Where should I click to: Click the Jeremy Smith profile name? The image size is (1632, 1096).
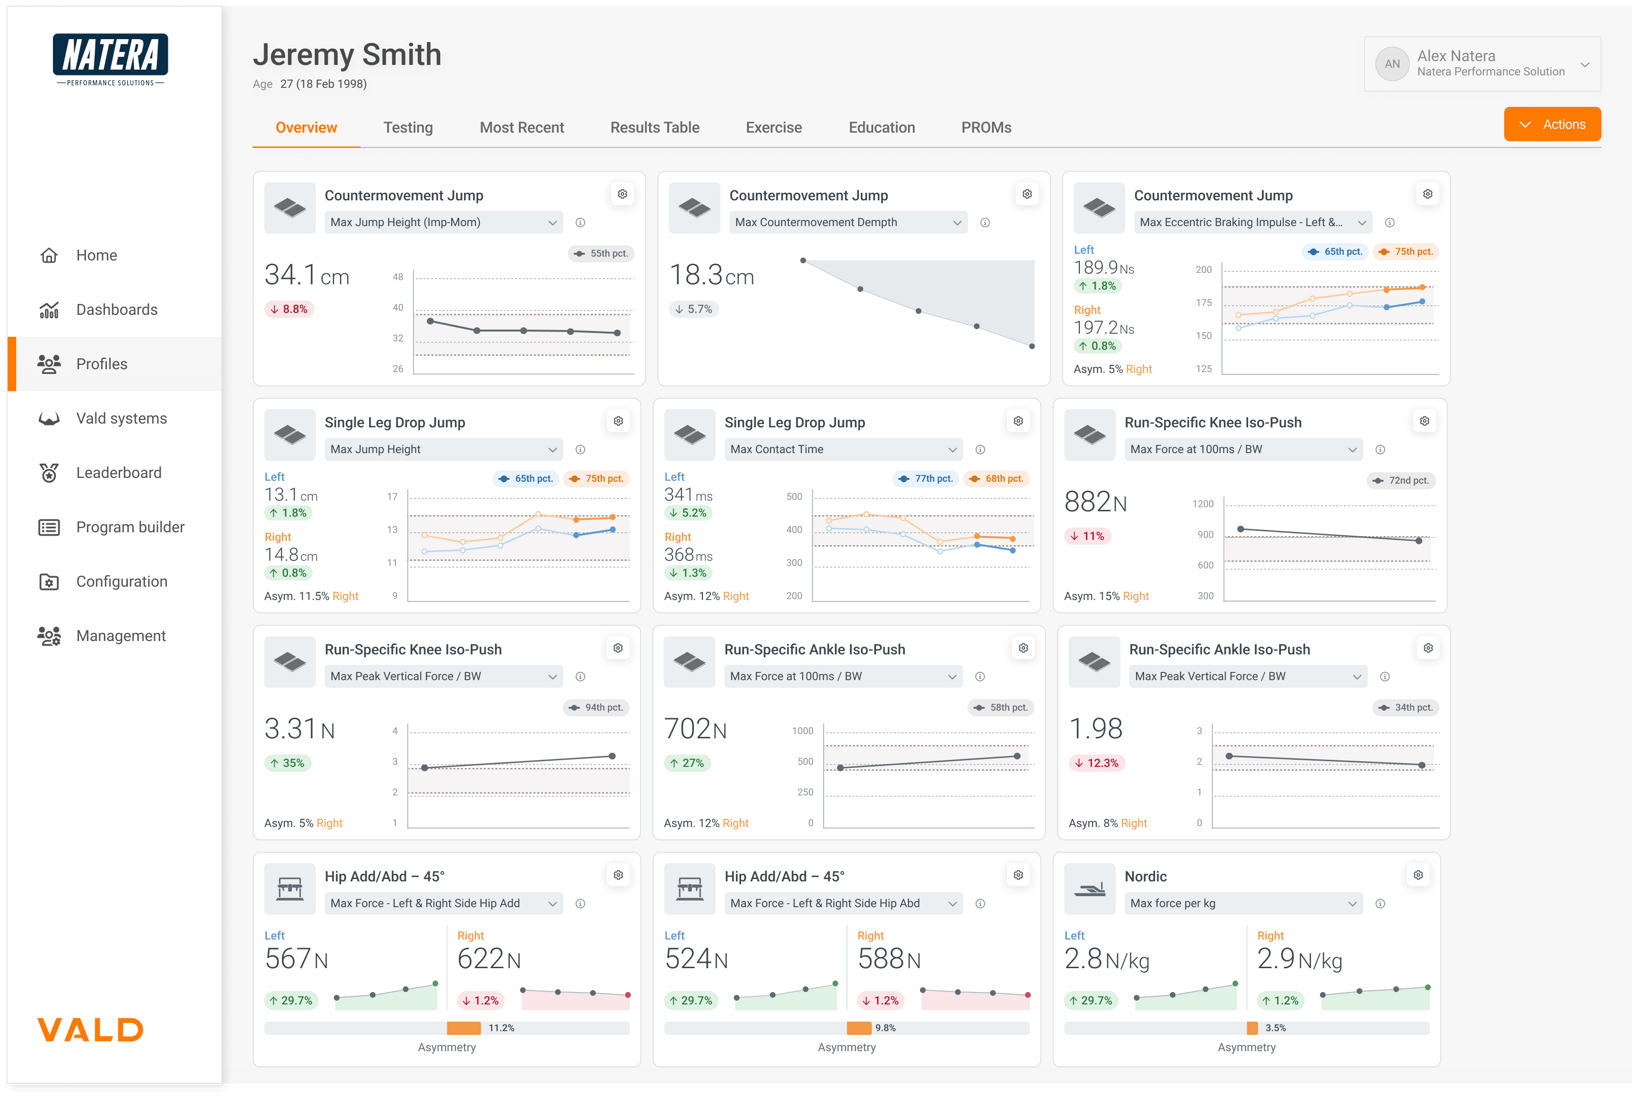pyautogui.click(x=347, y=55)
